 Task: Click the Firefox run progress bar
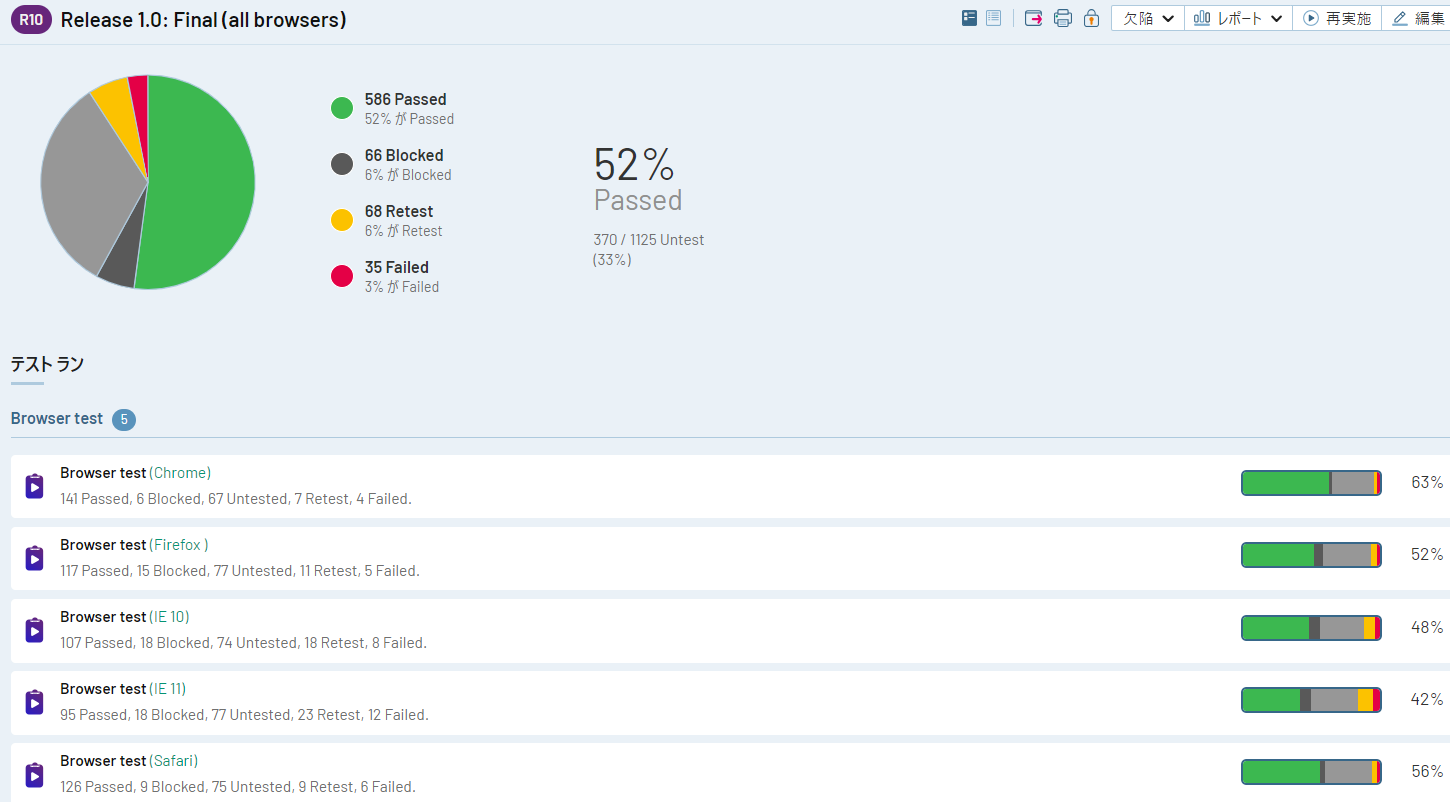1311,555
